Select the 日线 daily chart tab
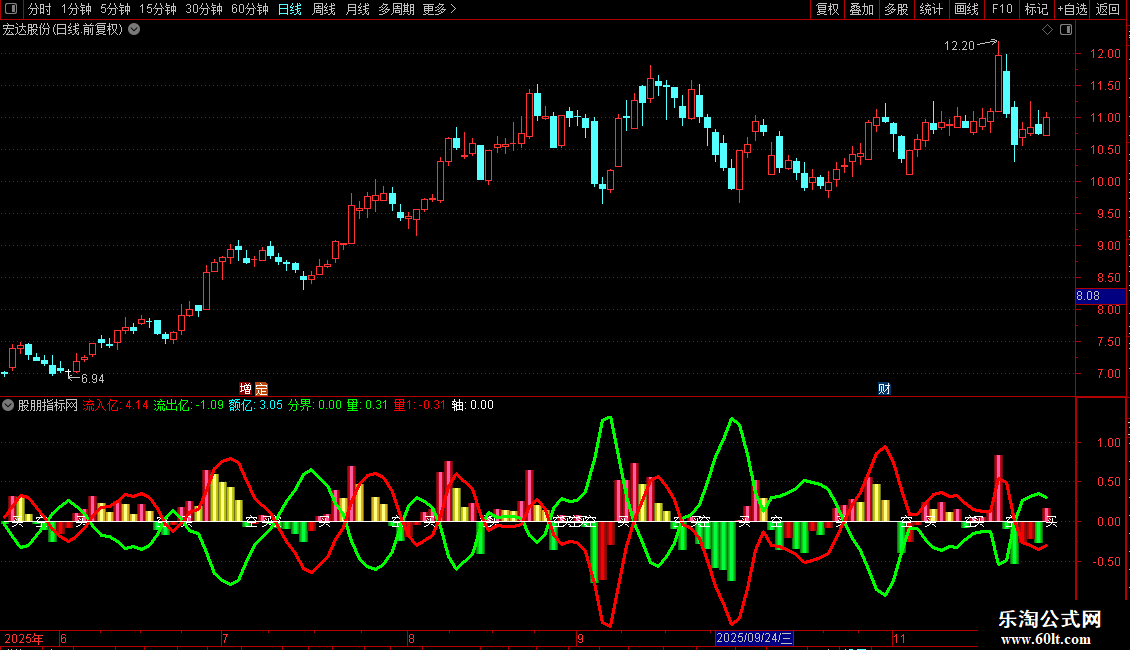 (x=290, y=9)
